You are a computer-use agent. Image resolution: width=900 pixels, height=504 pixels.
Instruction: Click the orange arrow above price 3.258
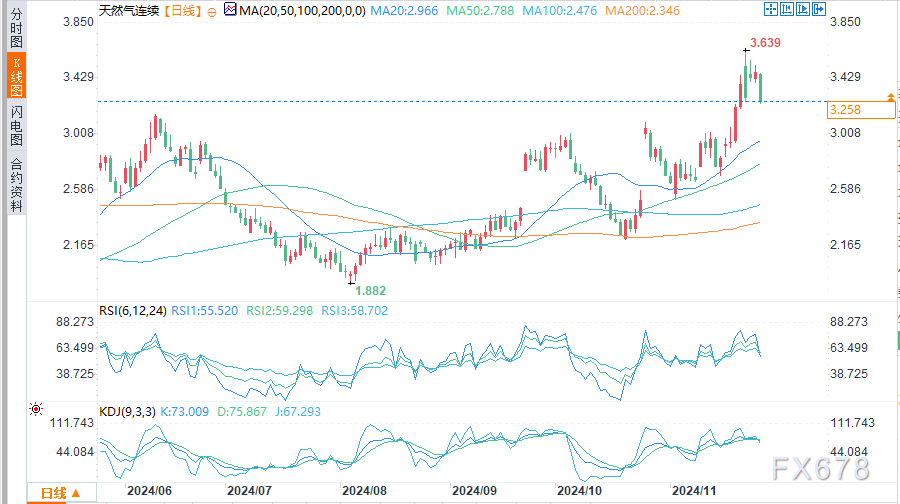coord(890,96)
